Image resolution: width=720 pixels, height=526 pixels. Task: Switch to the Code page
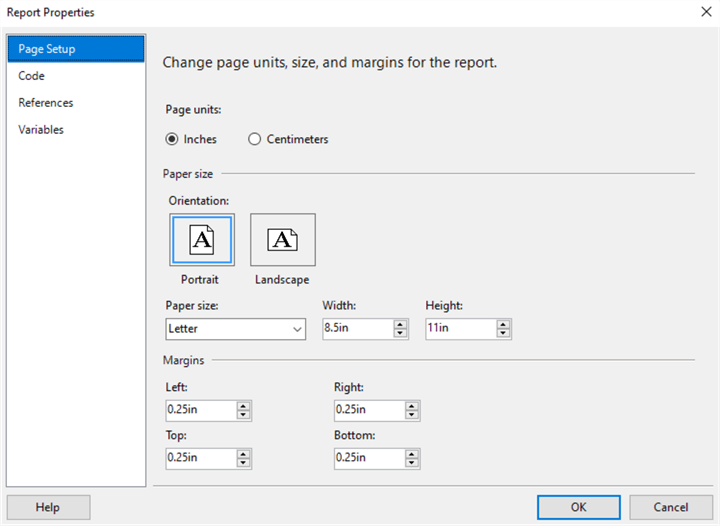coord(32,76)
